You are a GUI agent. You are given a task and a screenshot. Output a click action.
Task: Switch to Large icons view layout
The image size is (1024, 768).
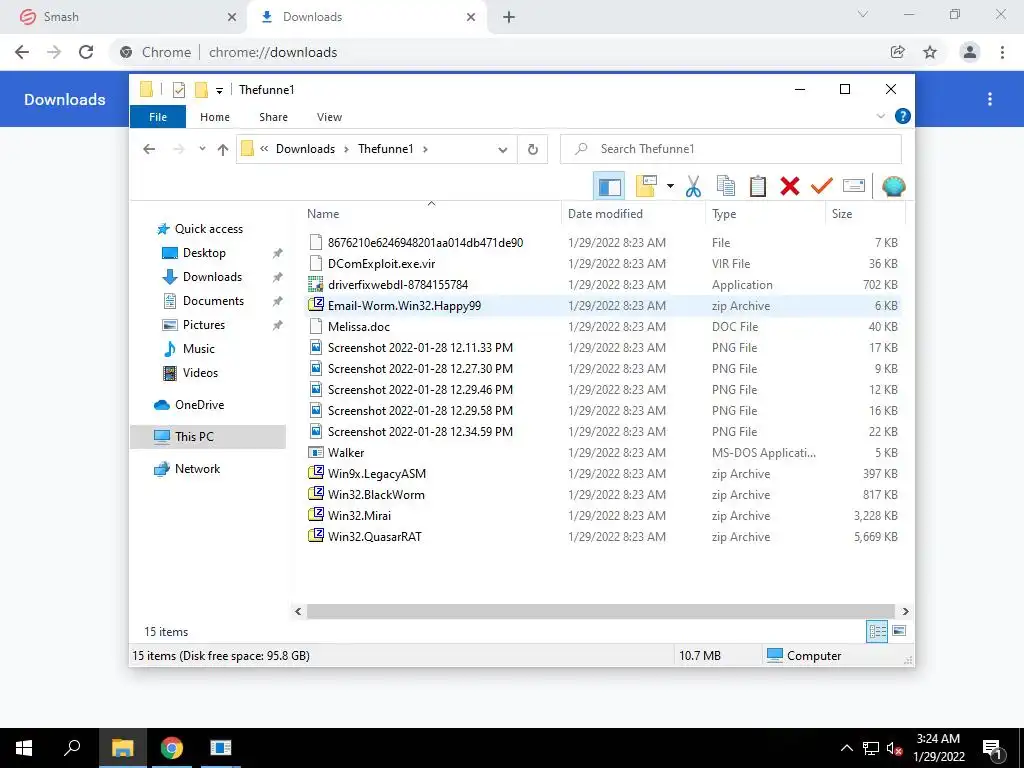[899, 631]
